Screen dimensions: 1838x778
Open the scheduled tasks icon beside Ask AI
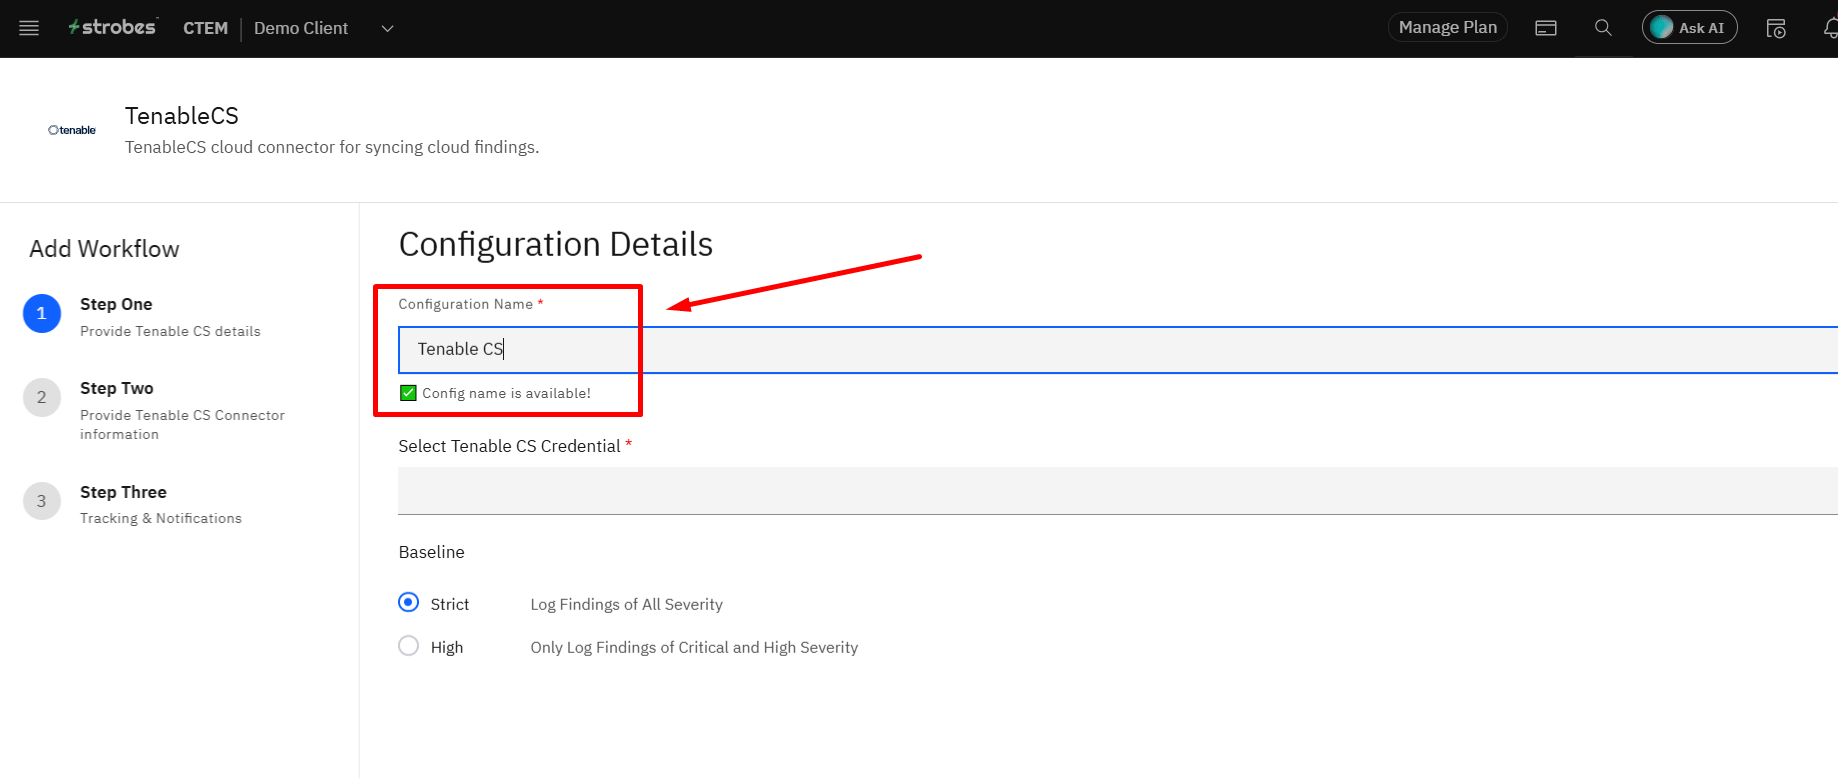point(1776,28)
